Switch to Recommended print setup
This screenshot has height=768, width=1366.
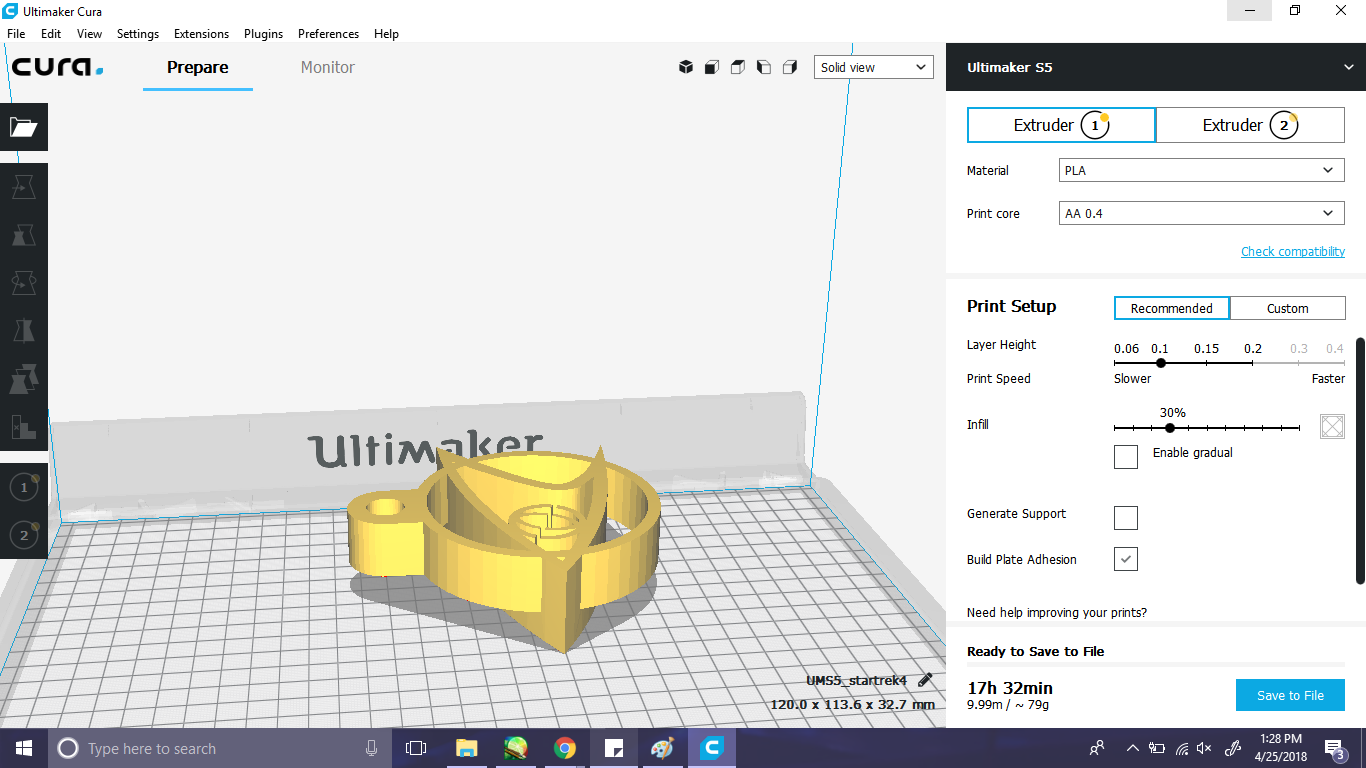[1172, 308]
